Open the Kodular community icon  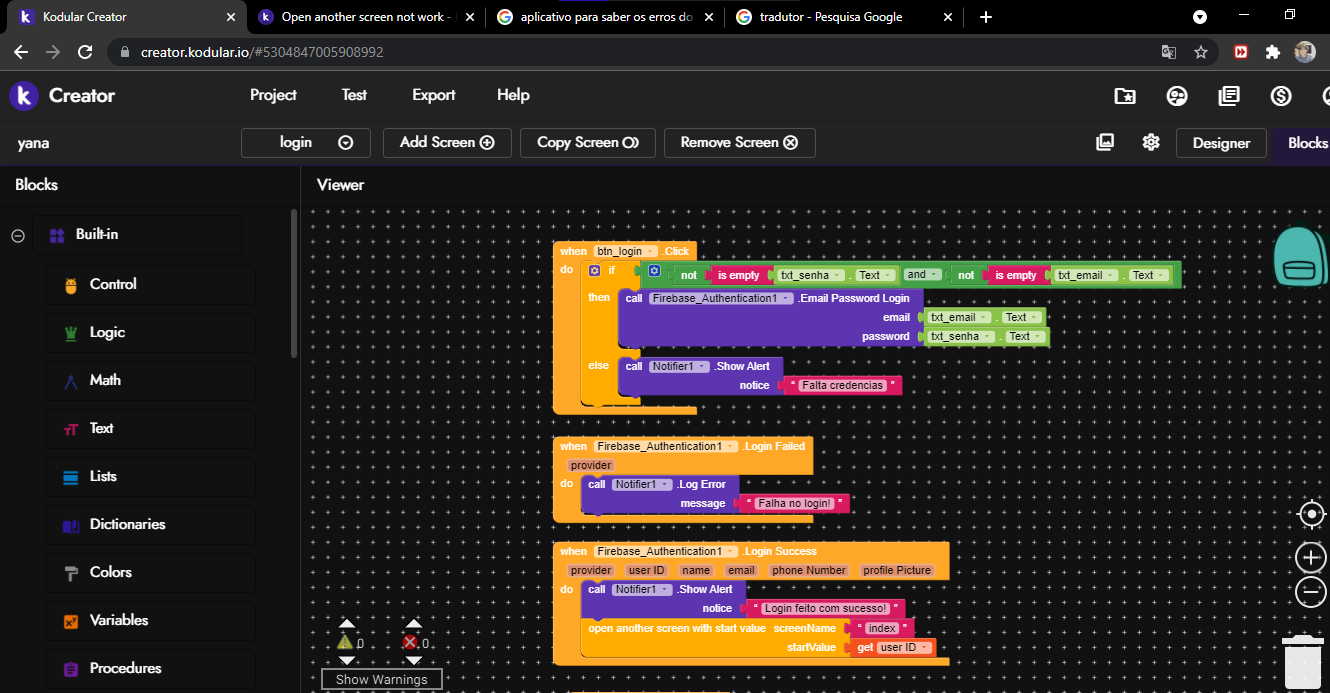(x=1177, y=96)
